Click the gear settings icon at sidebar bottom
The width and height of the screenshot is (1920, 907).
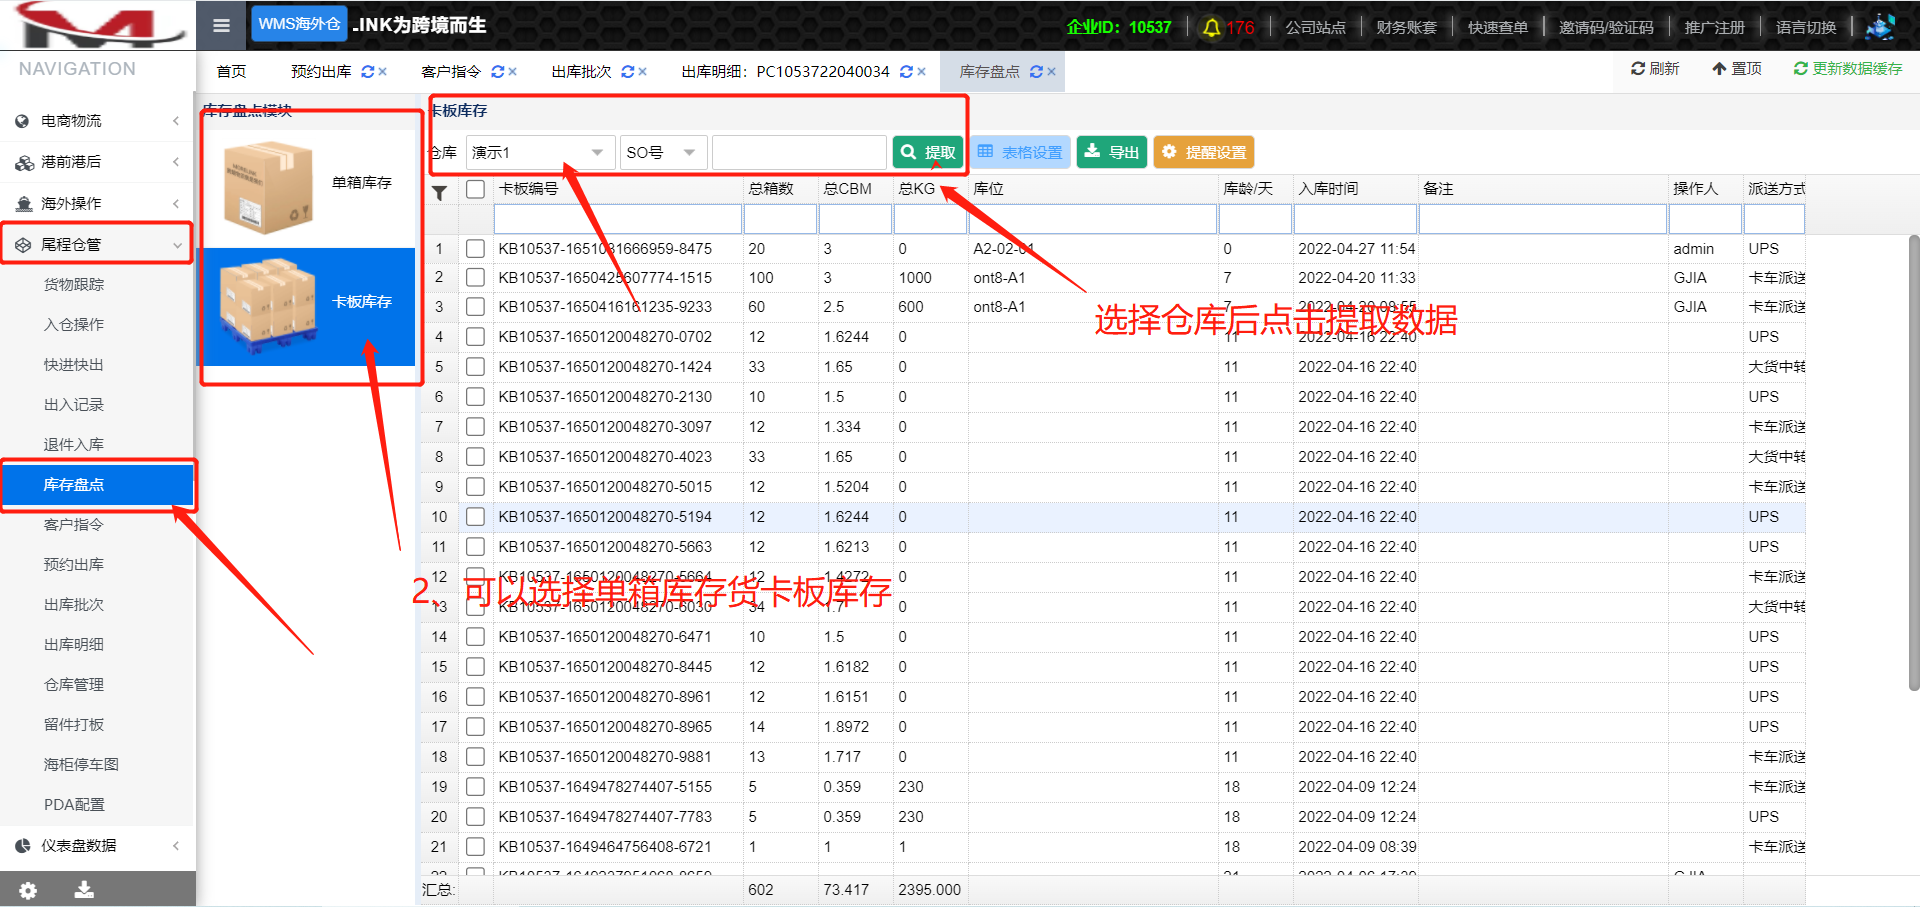pyautogui.click(x=28, y=890)
